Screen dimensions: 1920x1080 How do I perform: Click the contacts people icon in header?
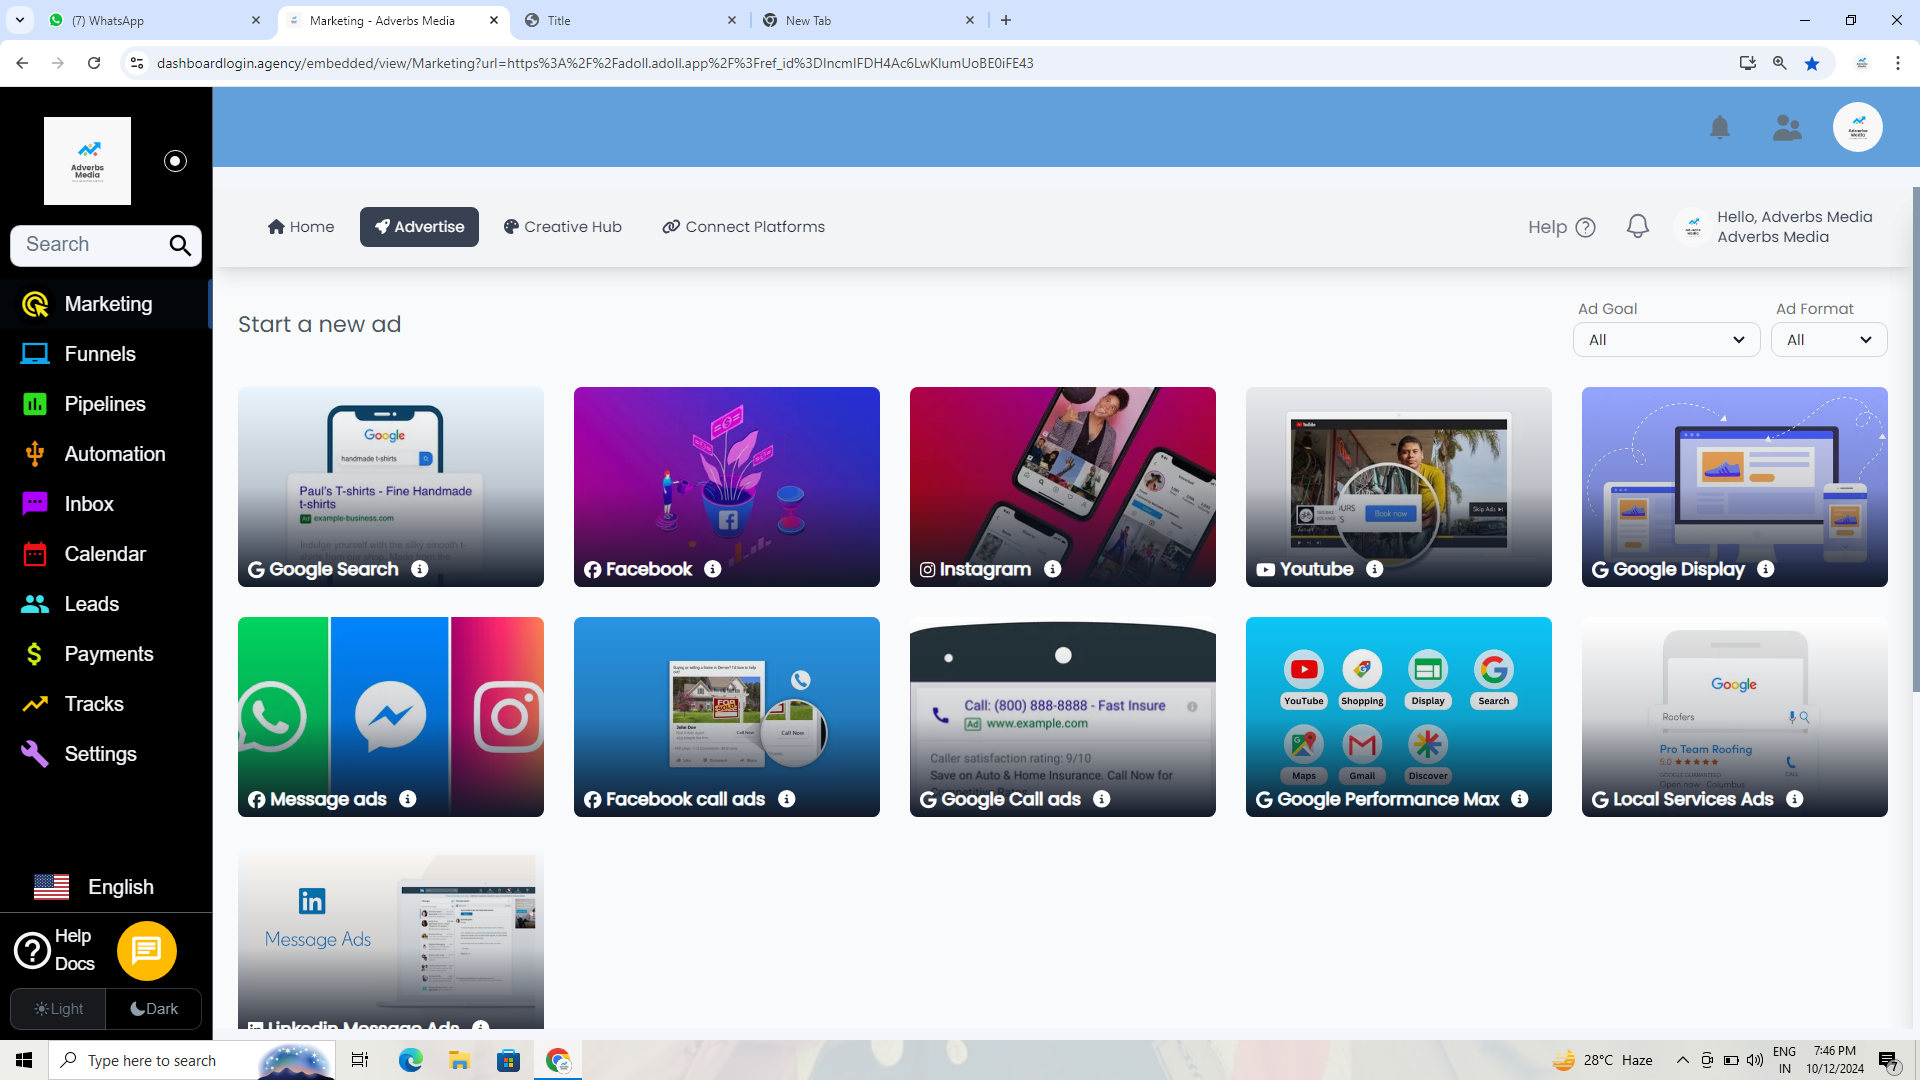click(1786, 127)
